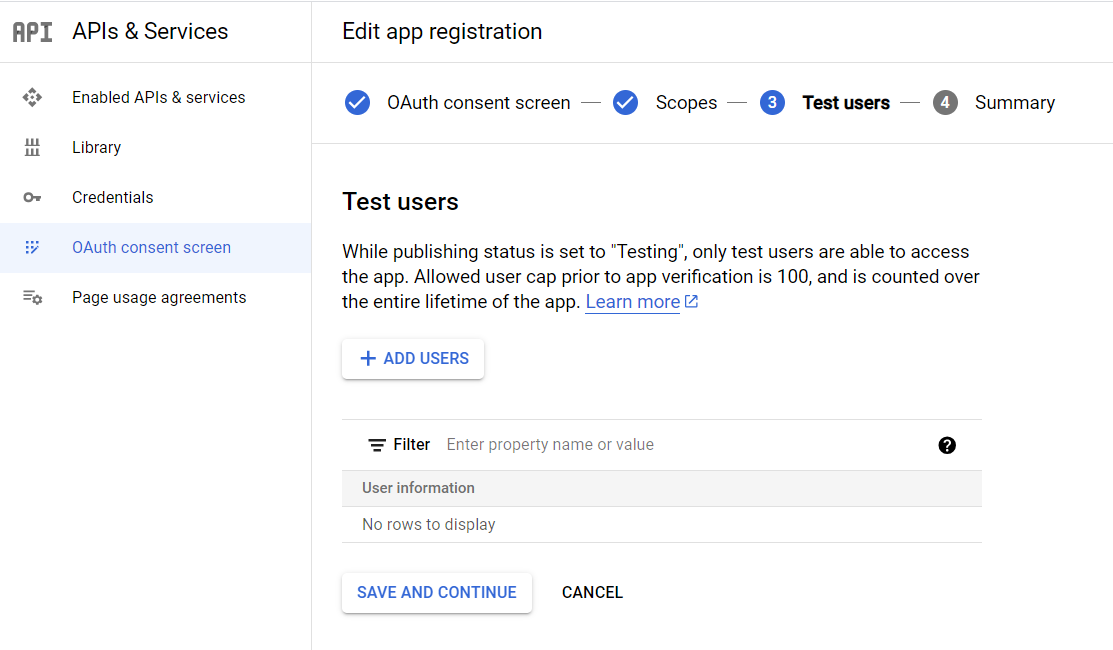Click the OAuth consent screen step checkmark
Screen dimensions: 1113x650
(357, 103)
